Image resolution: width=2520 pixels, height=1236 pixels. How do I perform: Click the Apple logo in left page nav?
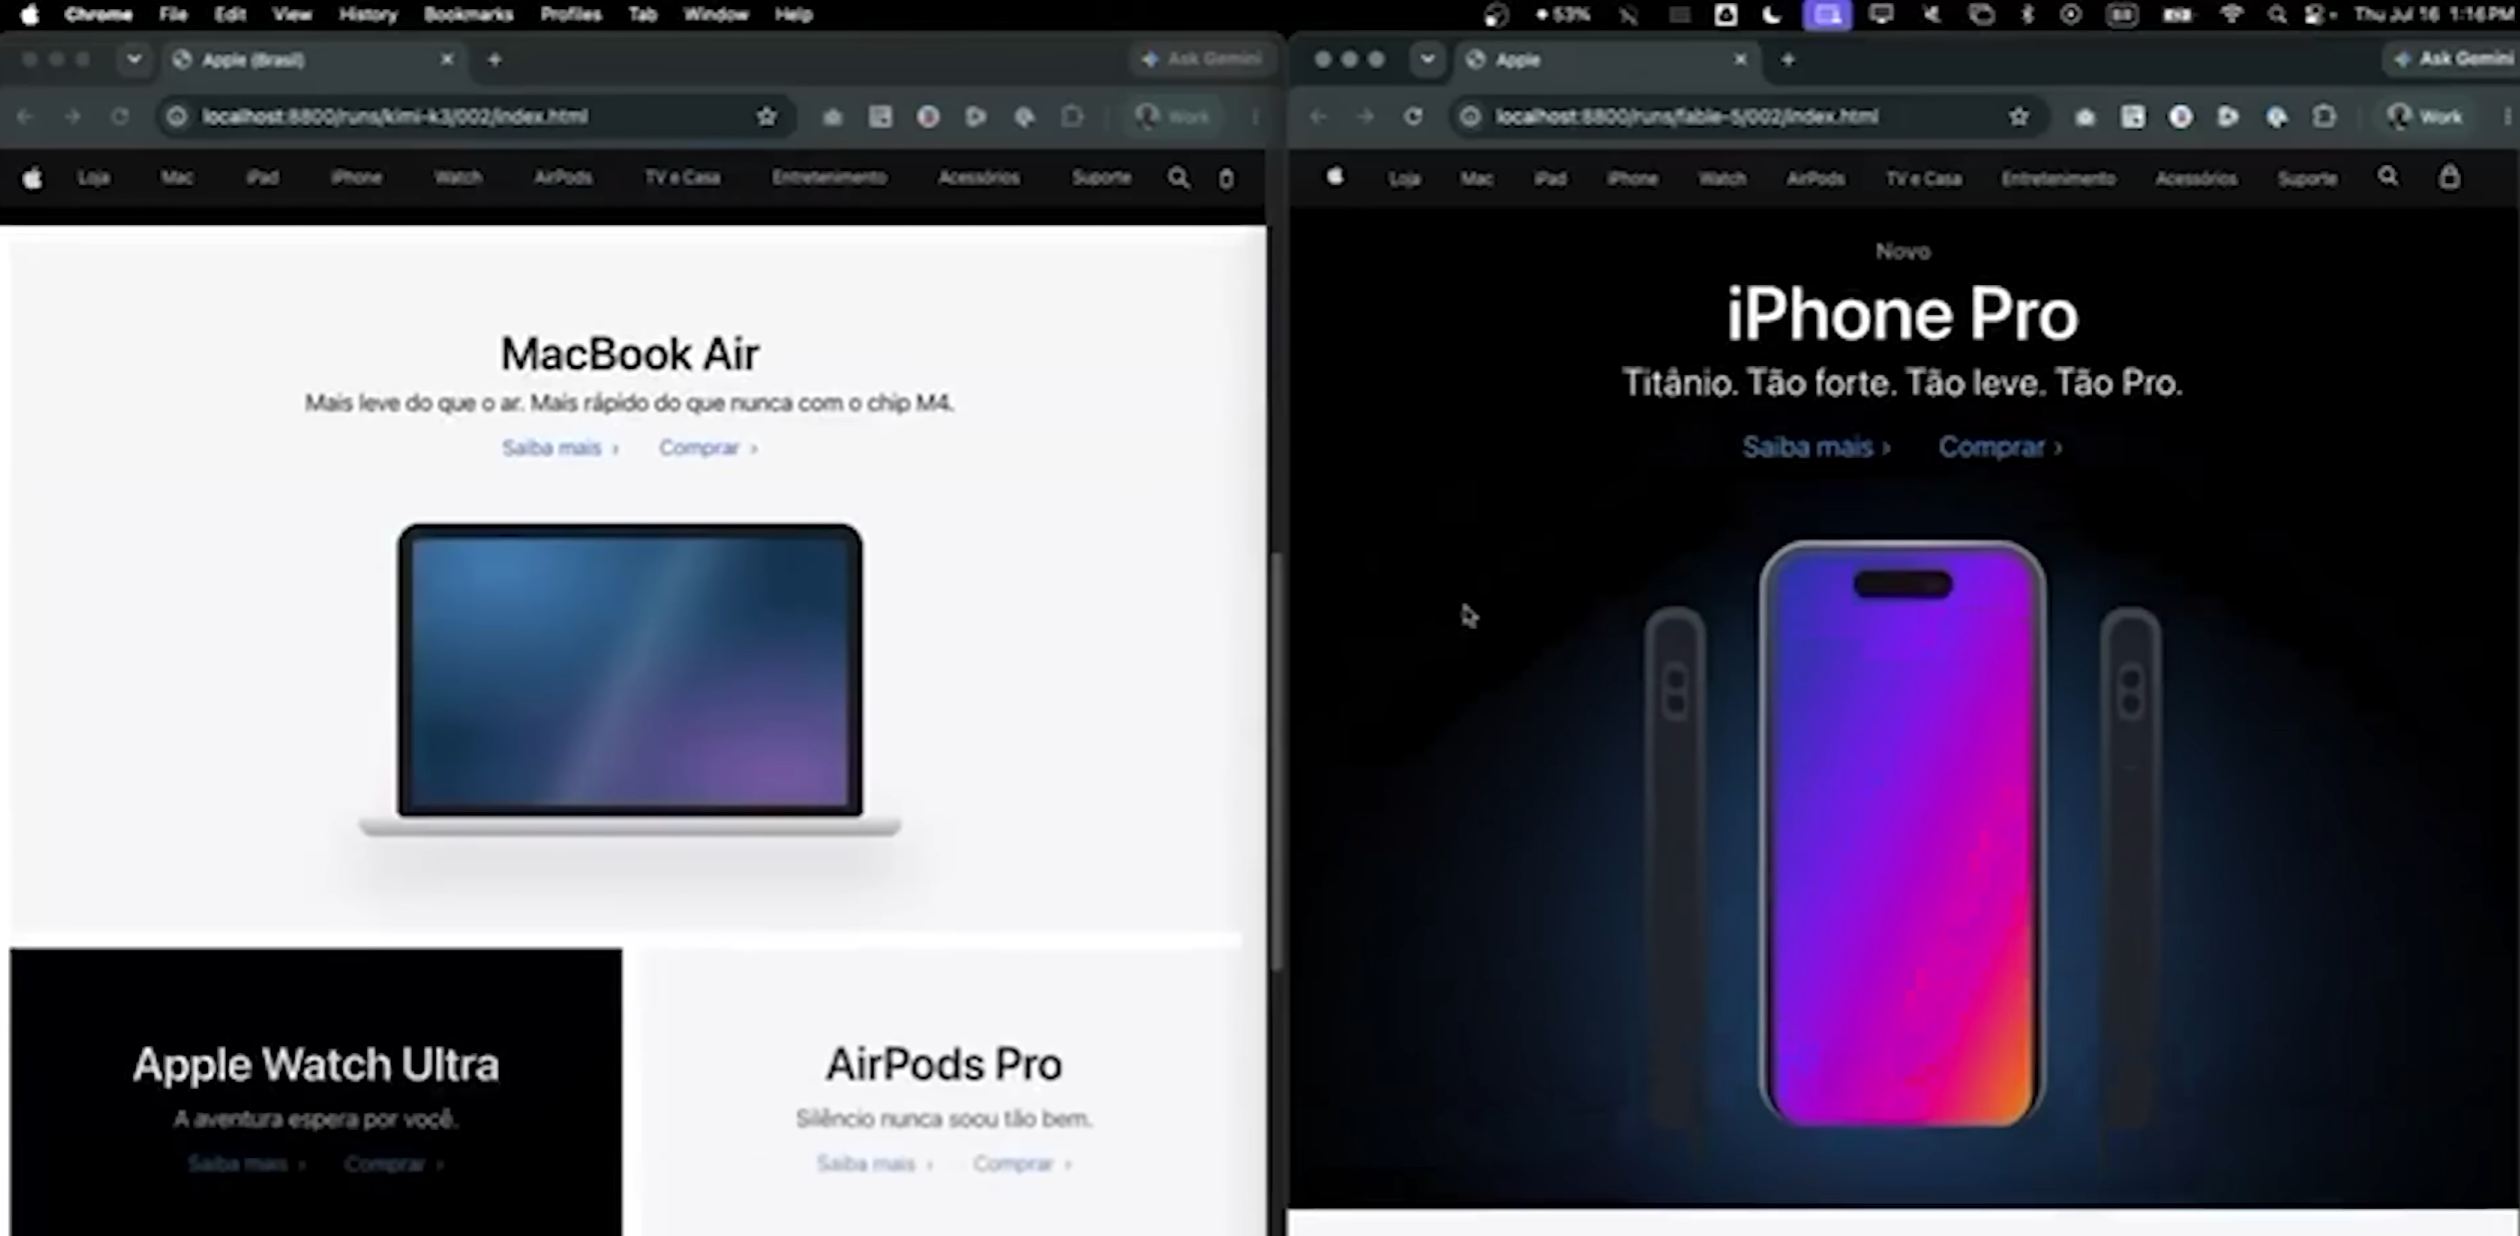(32, 178)
